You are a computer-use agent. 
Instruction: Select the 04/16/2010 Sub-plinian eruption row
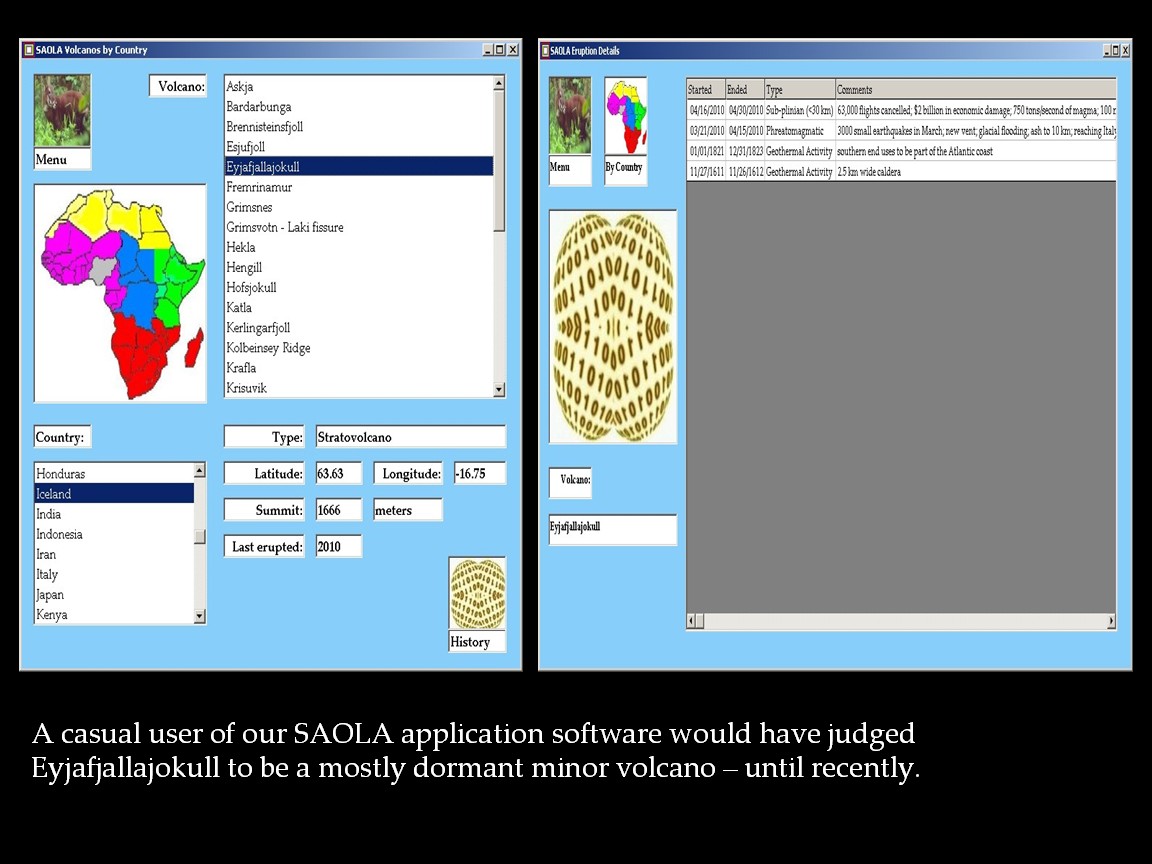click(900, 110)
